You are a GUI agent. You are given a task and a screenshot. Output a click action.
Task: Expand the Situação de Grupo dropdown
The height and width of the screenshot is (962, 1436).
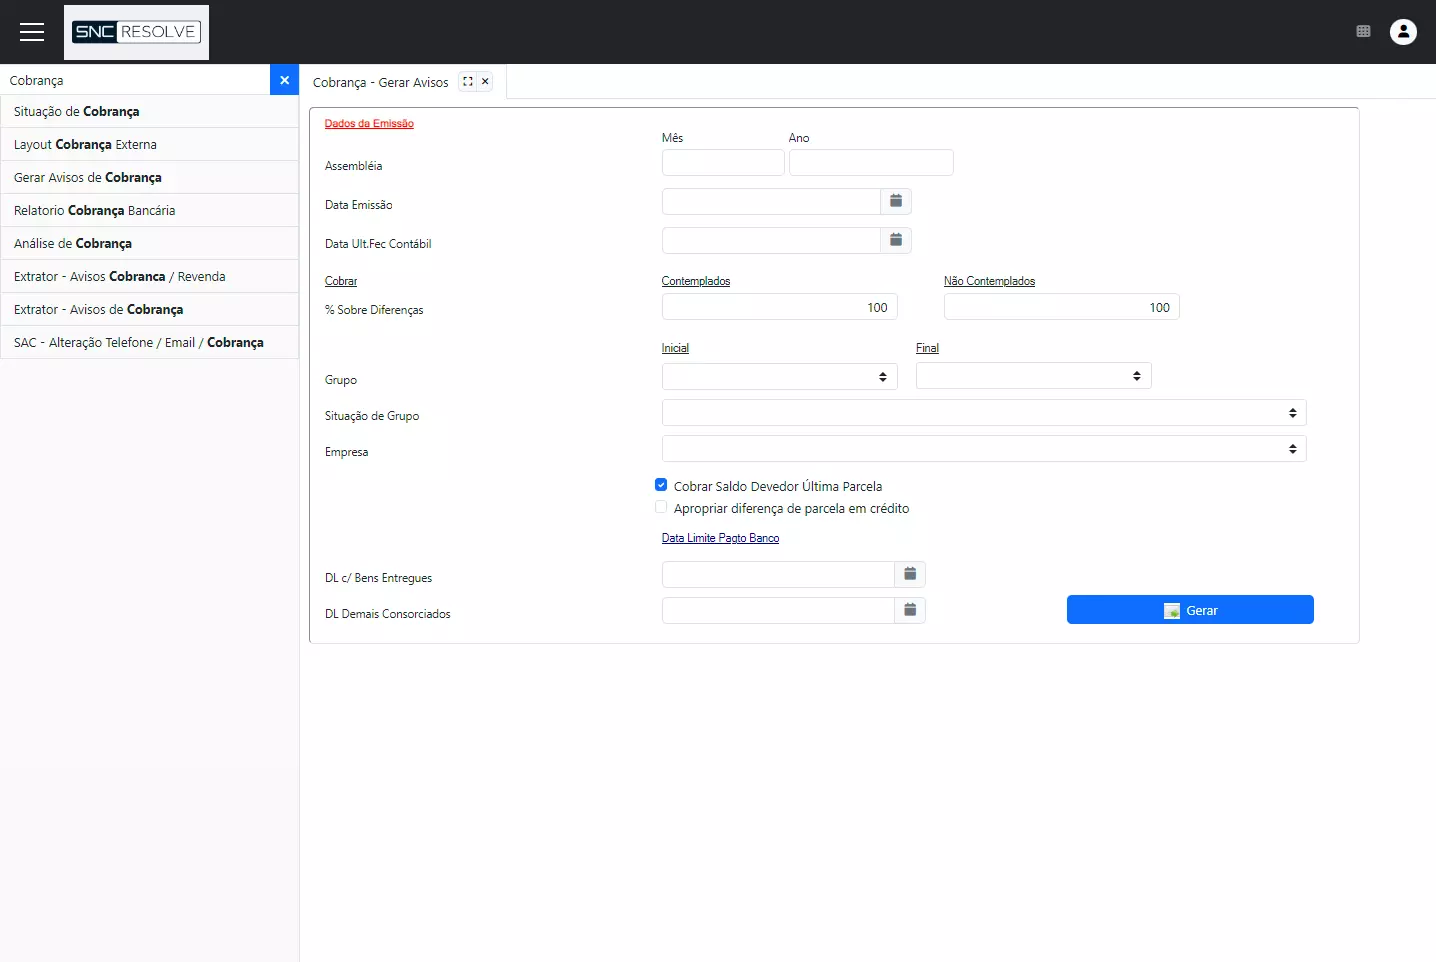[983, 413]
